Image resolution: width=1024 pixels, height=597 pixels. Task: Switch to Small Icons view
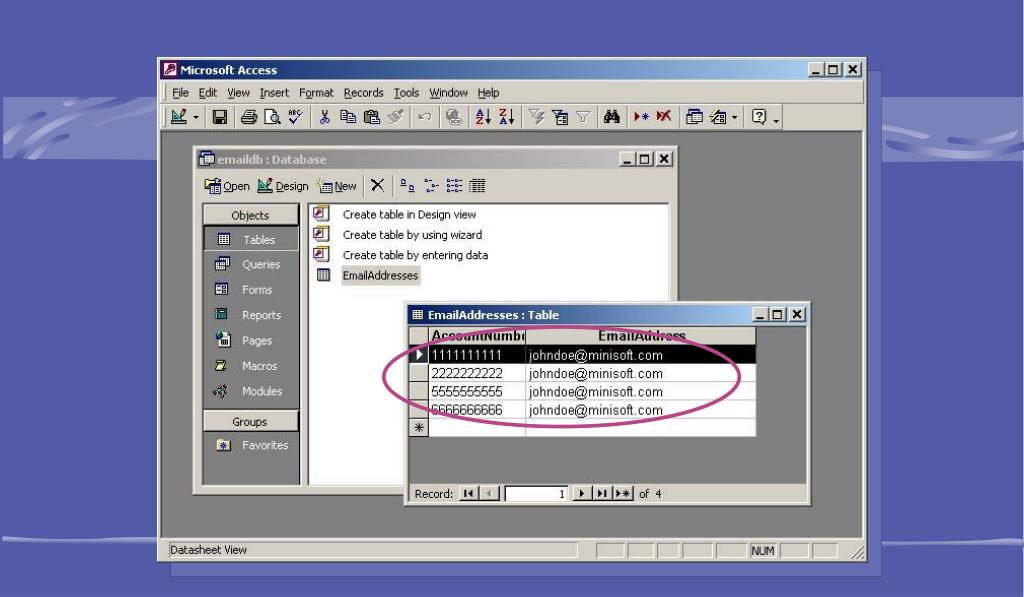pos(431,186)
